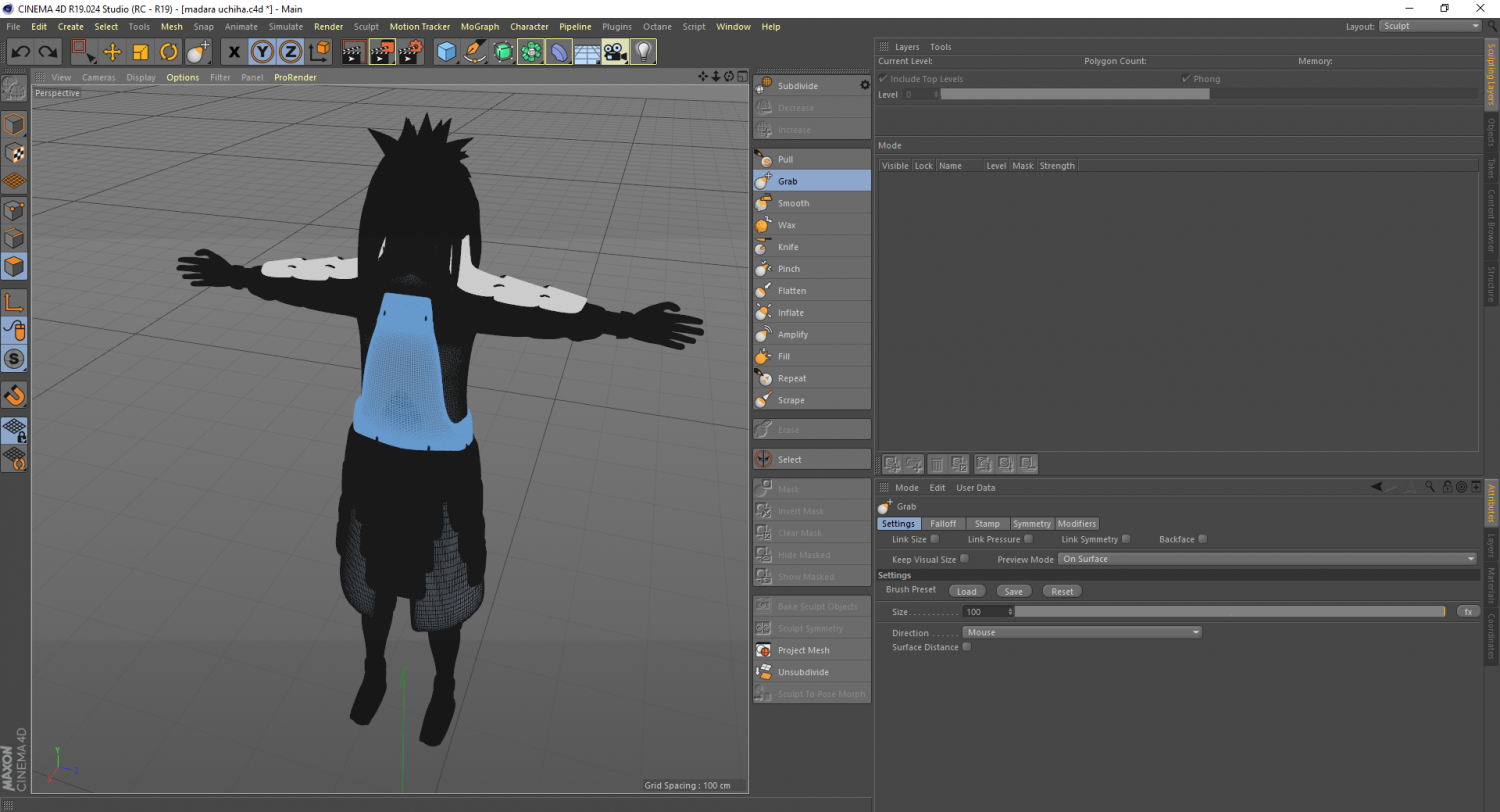Load a brush preset
Screen dimensions: 1500x812
(x=966, y=591)
